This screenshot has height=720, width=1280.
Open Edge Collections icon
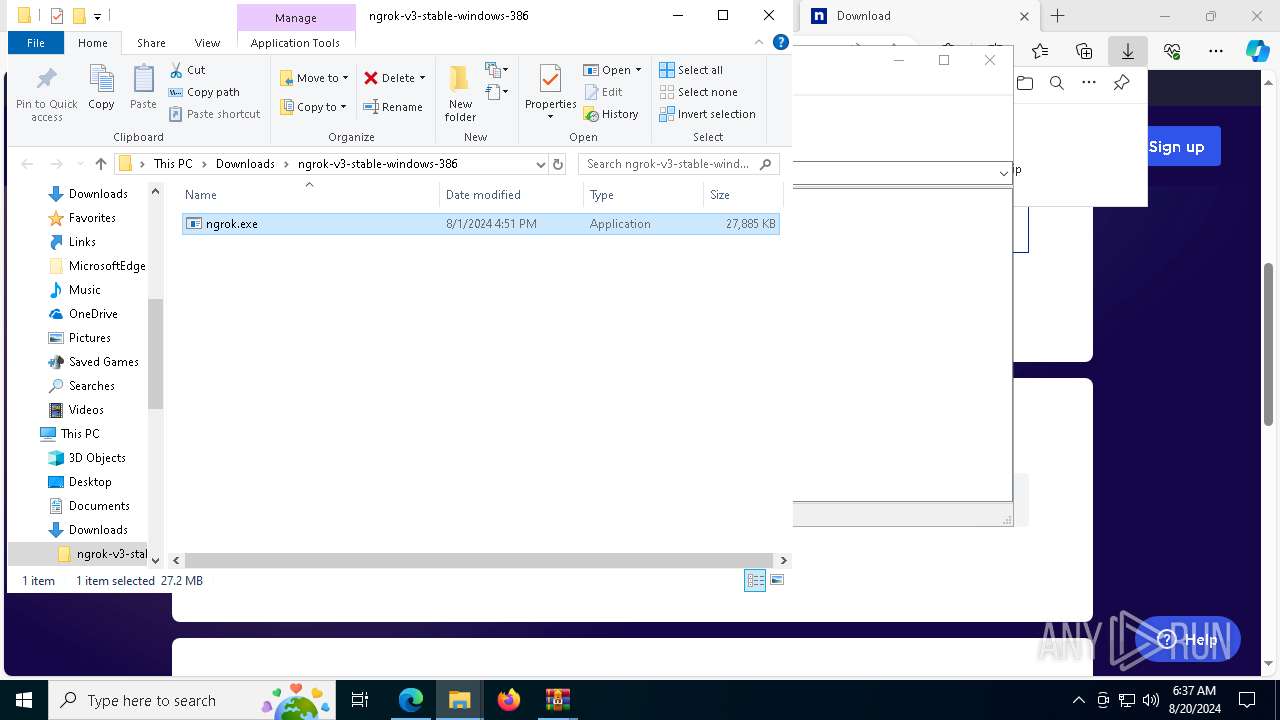[x=1084, y=51]
